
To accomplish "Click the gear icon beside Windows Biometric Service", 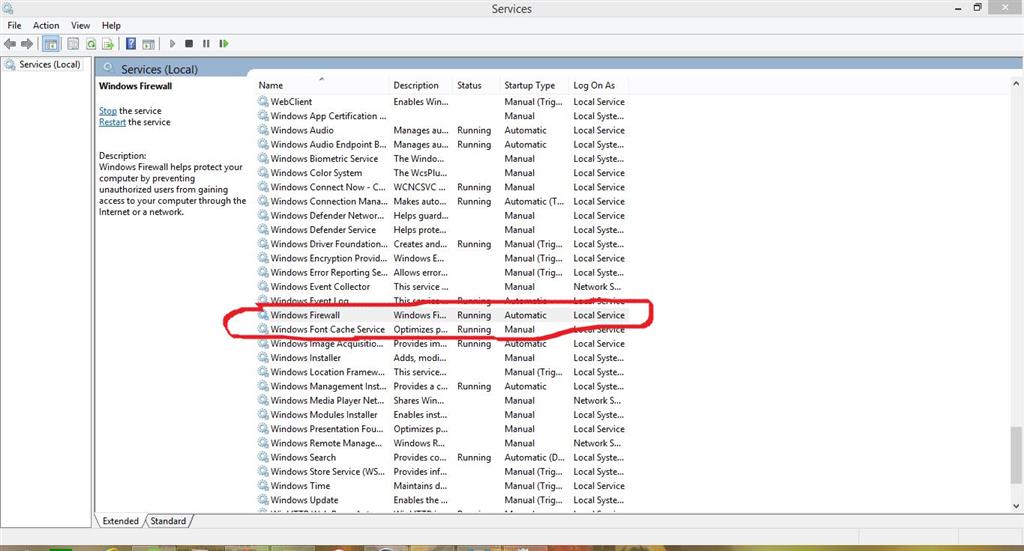I will [x=263, y=159].
